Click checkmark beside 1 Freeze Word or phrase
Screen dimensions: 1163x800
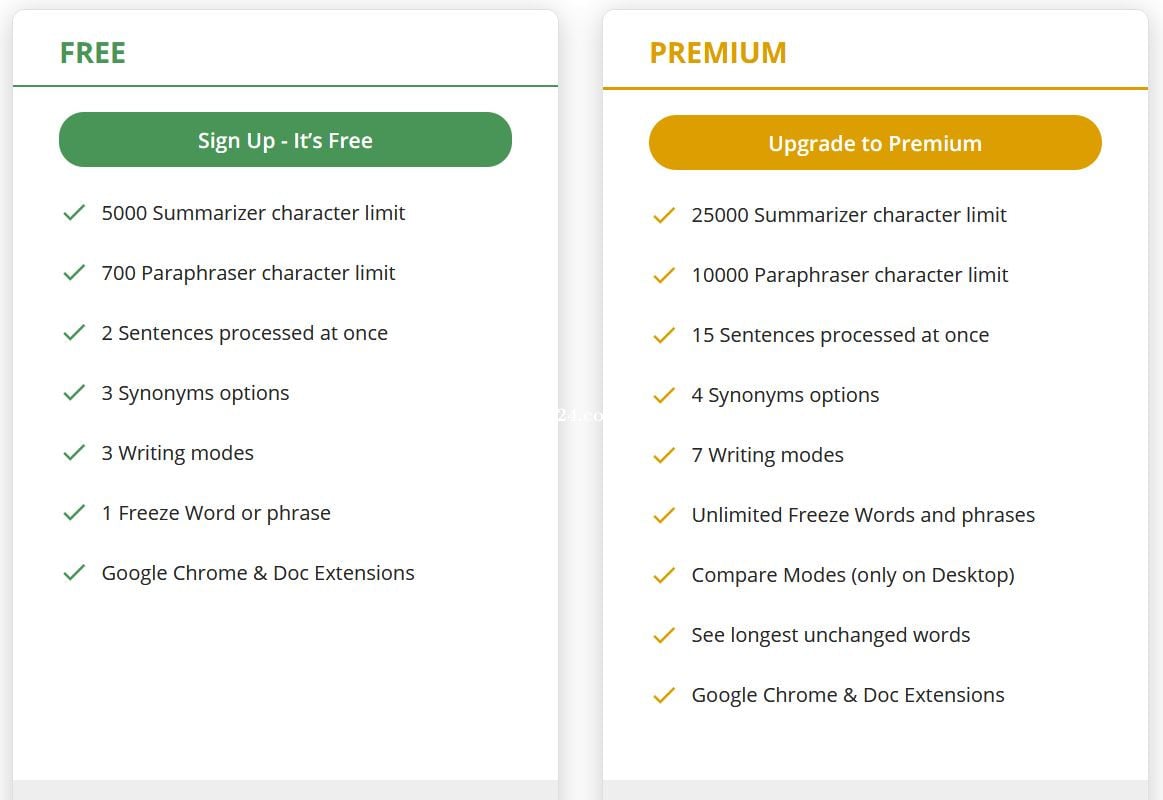(74, 513)
